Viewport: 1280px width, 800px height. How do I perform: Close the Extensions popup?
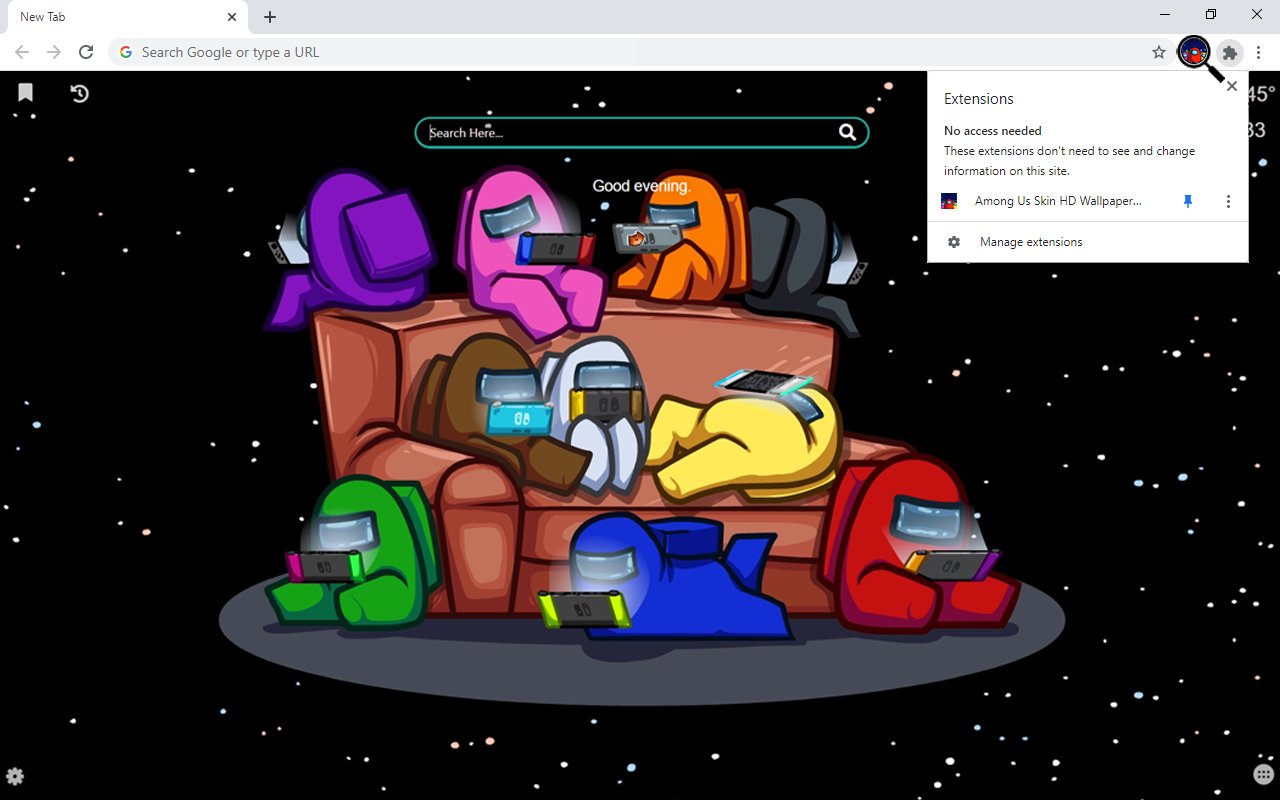coord(1232,86)
